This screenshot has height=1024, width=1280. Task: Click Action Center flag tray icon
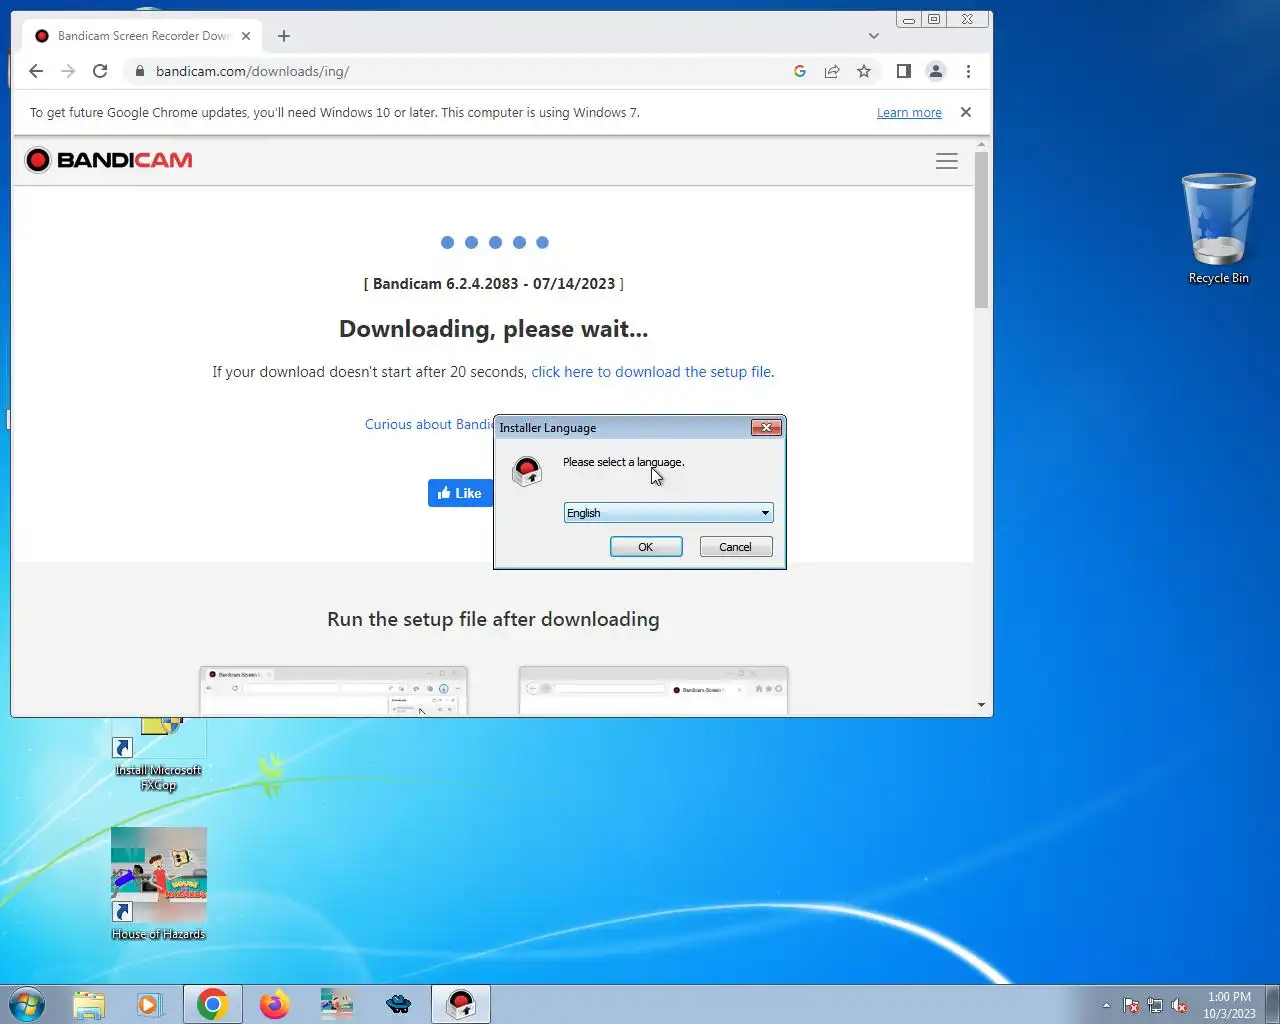click(1131, 1006)
